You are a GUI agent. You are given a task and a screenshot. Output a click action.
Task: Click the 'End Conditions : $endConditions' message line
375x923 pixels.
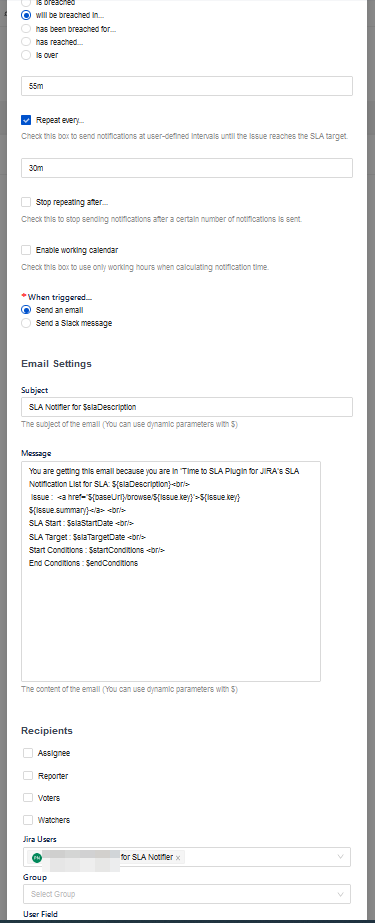83,563
